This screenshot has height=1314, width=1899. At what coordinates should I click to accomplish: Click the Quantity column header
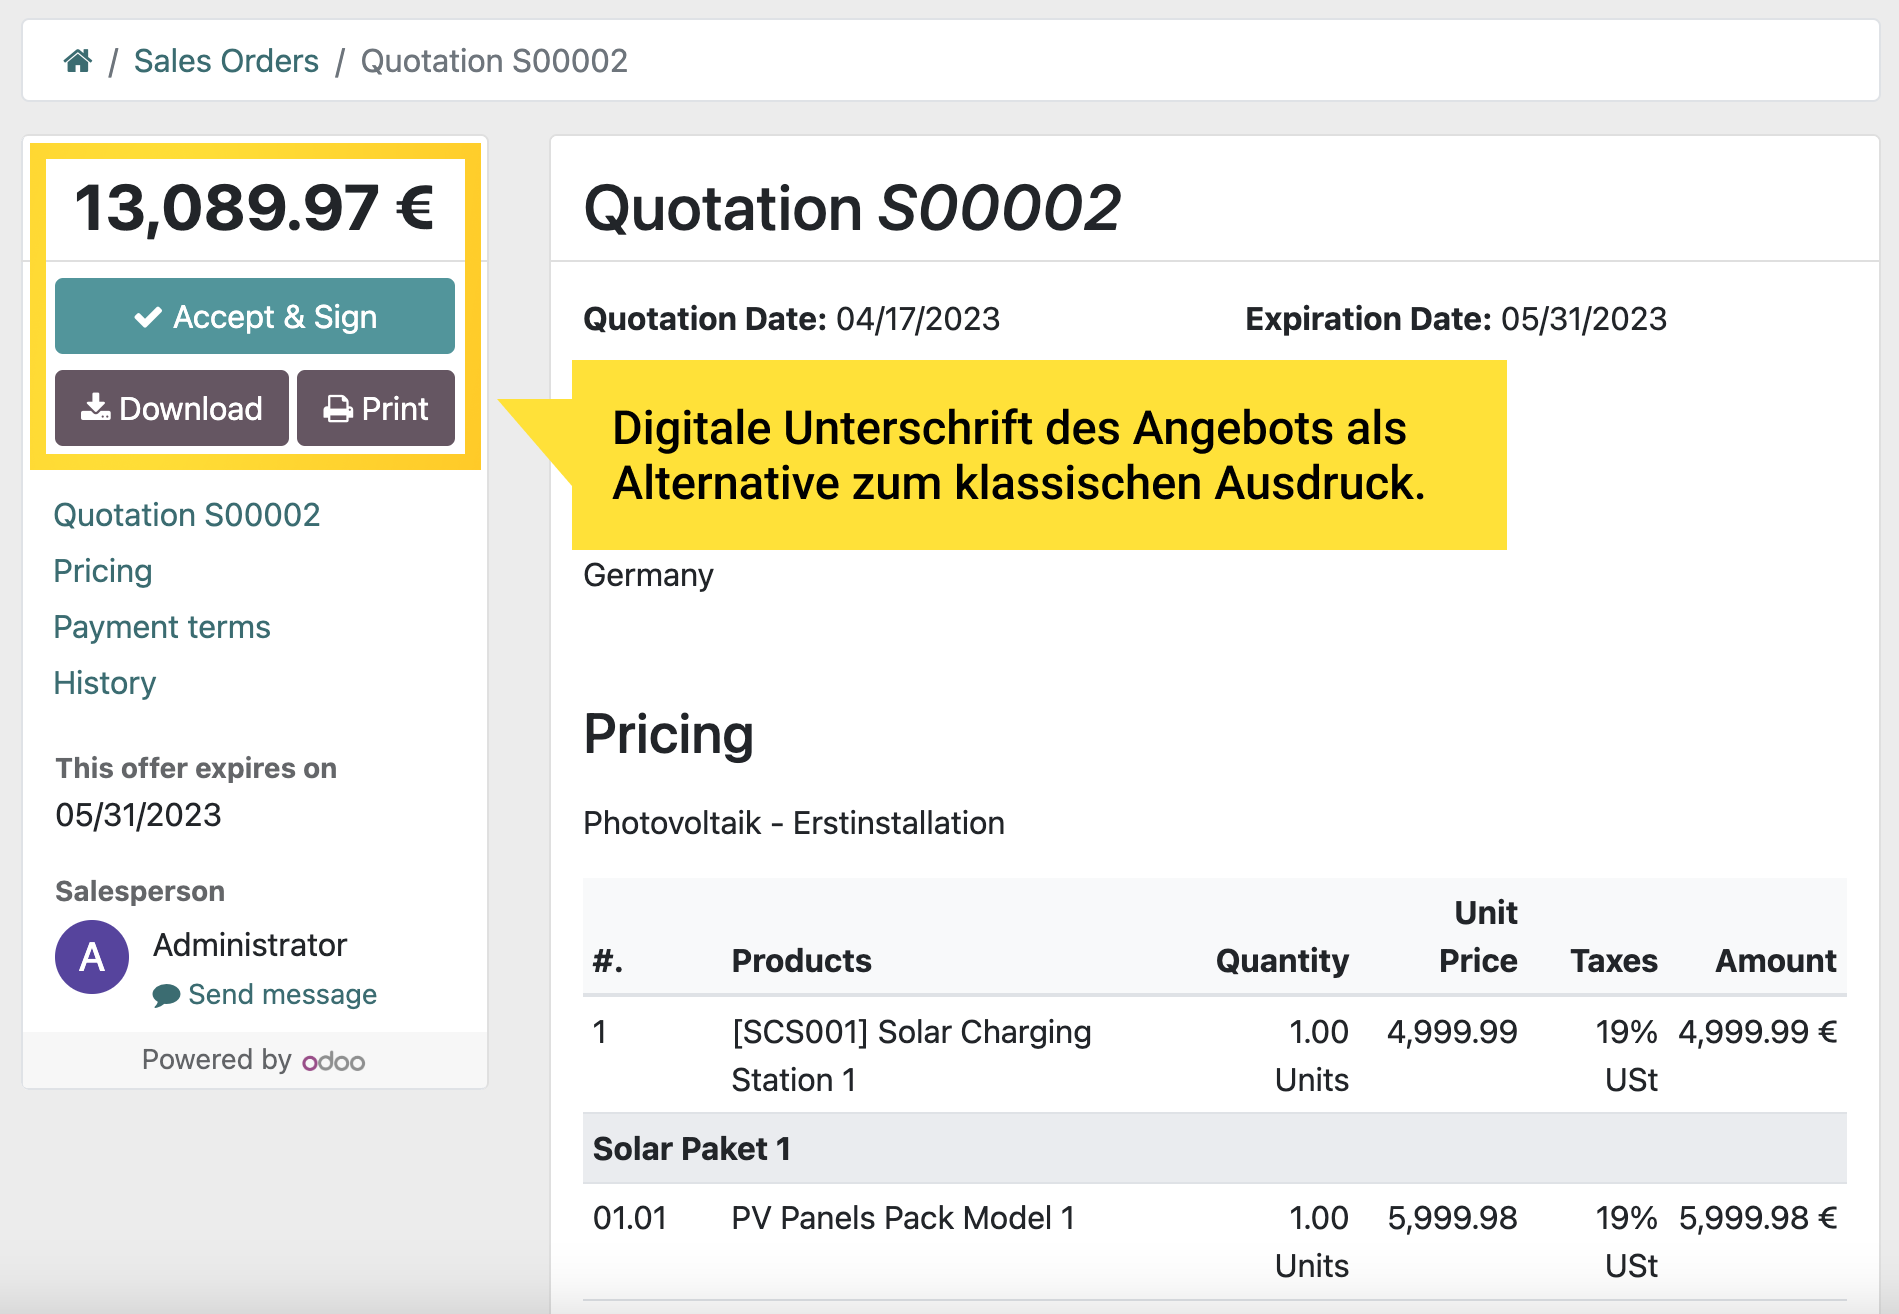(1282, 961)
